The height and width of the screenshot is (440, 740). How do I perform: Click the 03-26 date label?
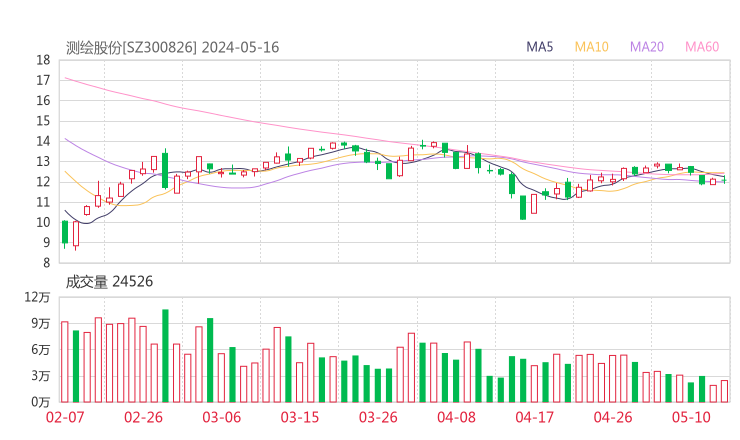(x=378, y=417)
